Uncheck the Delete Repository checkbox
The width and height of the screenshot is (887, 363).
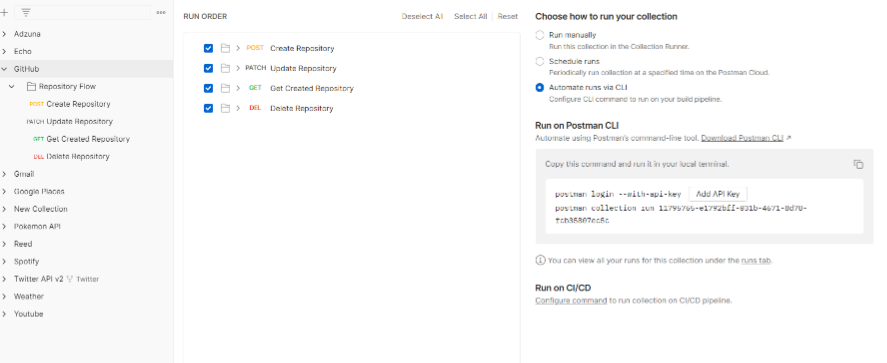[x=208, y=108]
